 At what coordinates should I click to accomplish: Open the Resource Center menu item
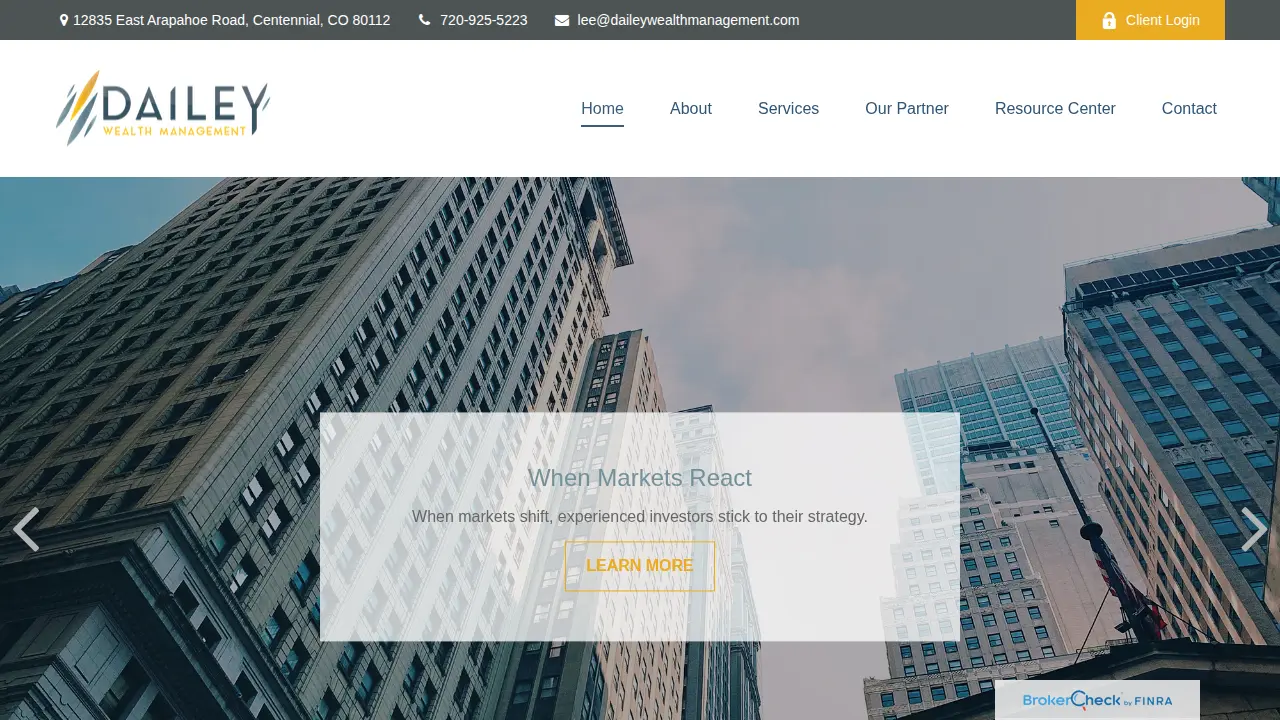pos(1055,108)
